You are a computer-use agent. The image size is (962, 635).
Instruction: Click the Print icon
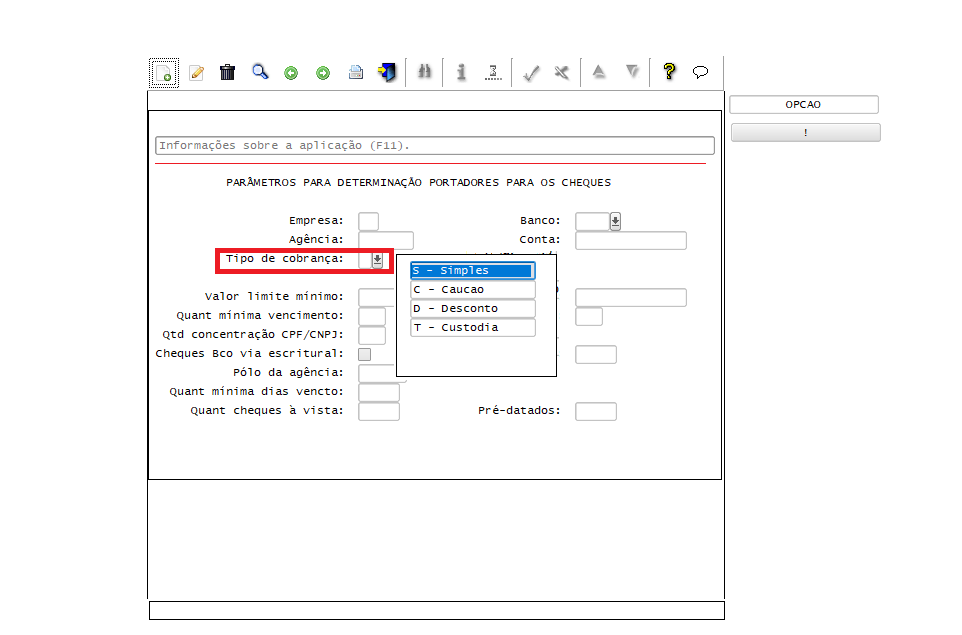(356, 72)
